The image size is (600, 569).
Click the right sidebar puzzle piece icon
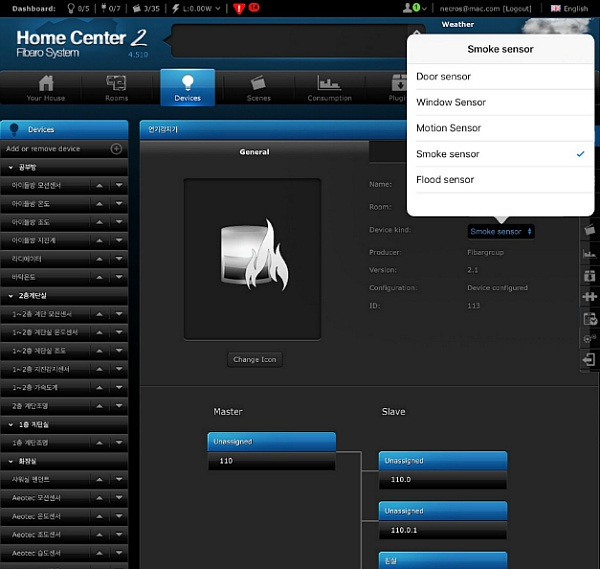[590, 297]
